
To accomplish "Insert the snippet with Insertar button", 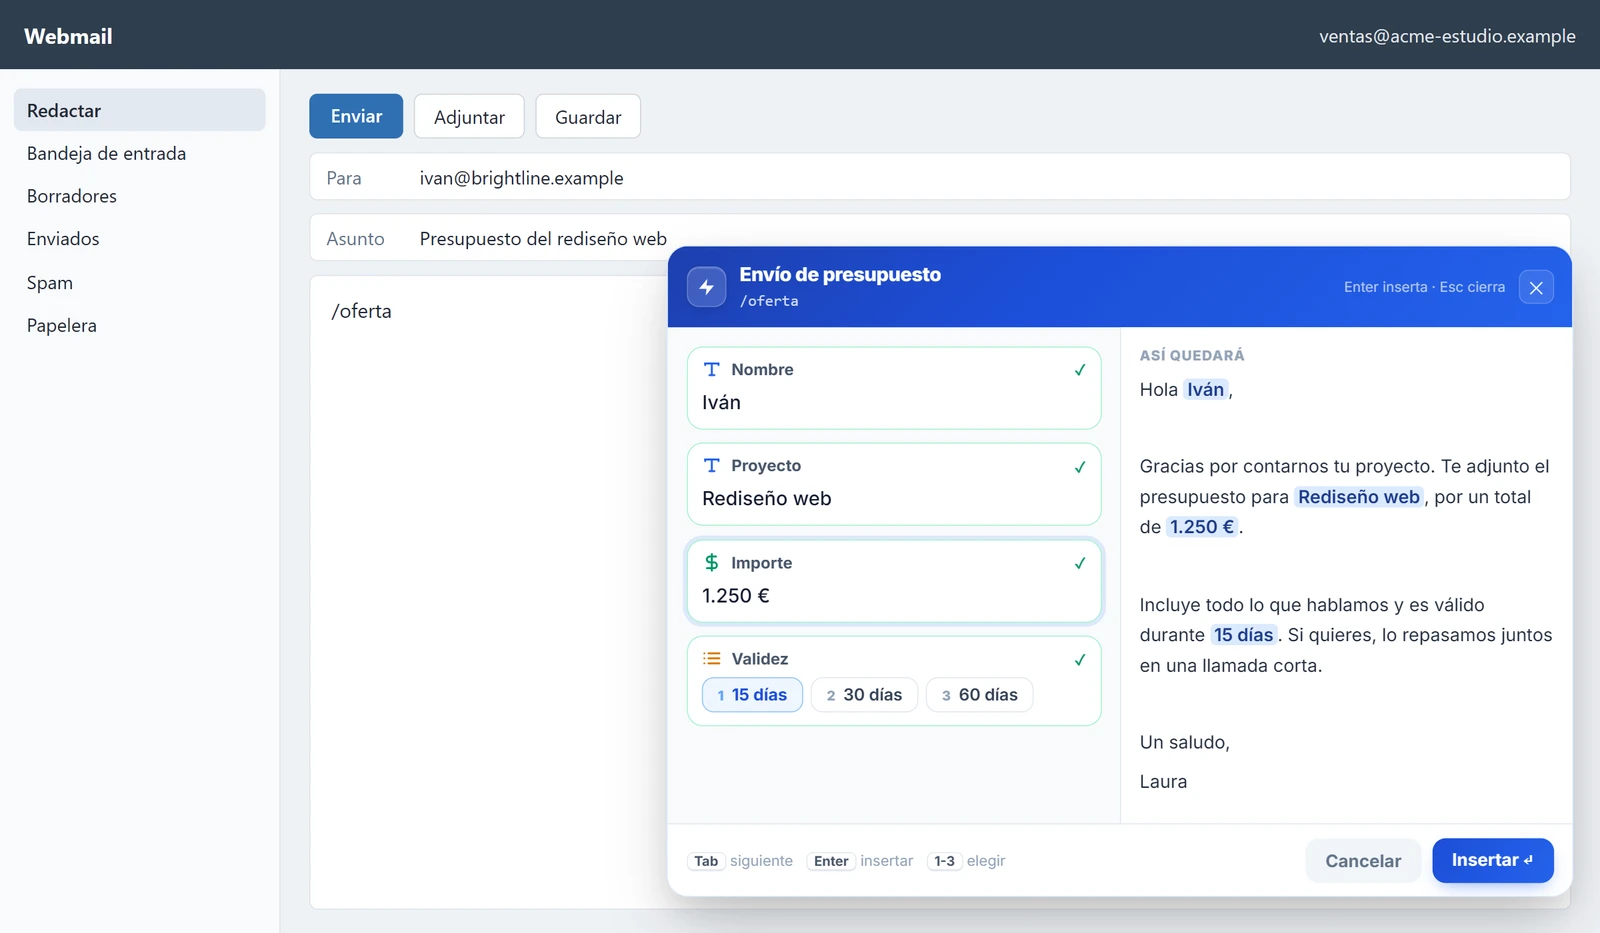I will pyautogui.click(x=1492, y=860).
